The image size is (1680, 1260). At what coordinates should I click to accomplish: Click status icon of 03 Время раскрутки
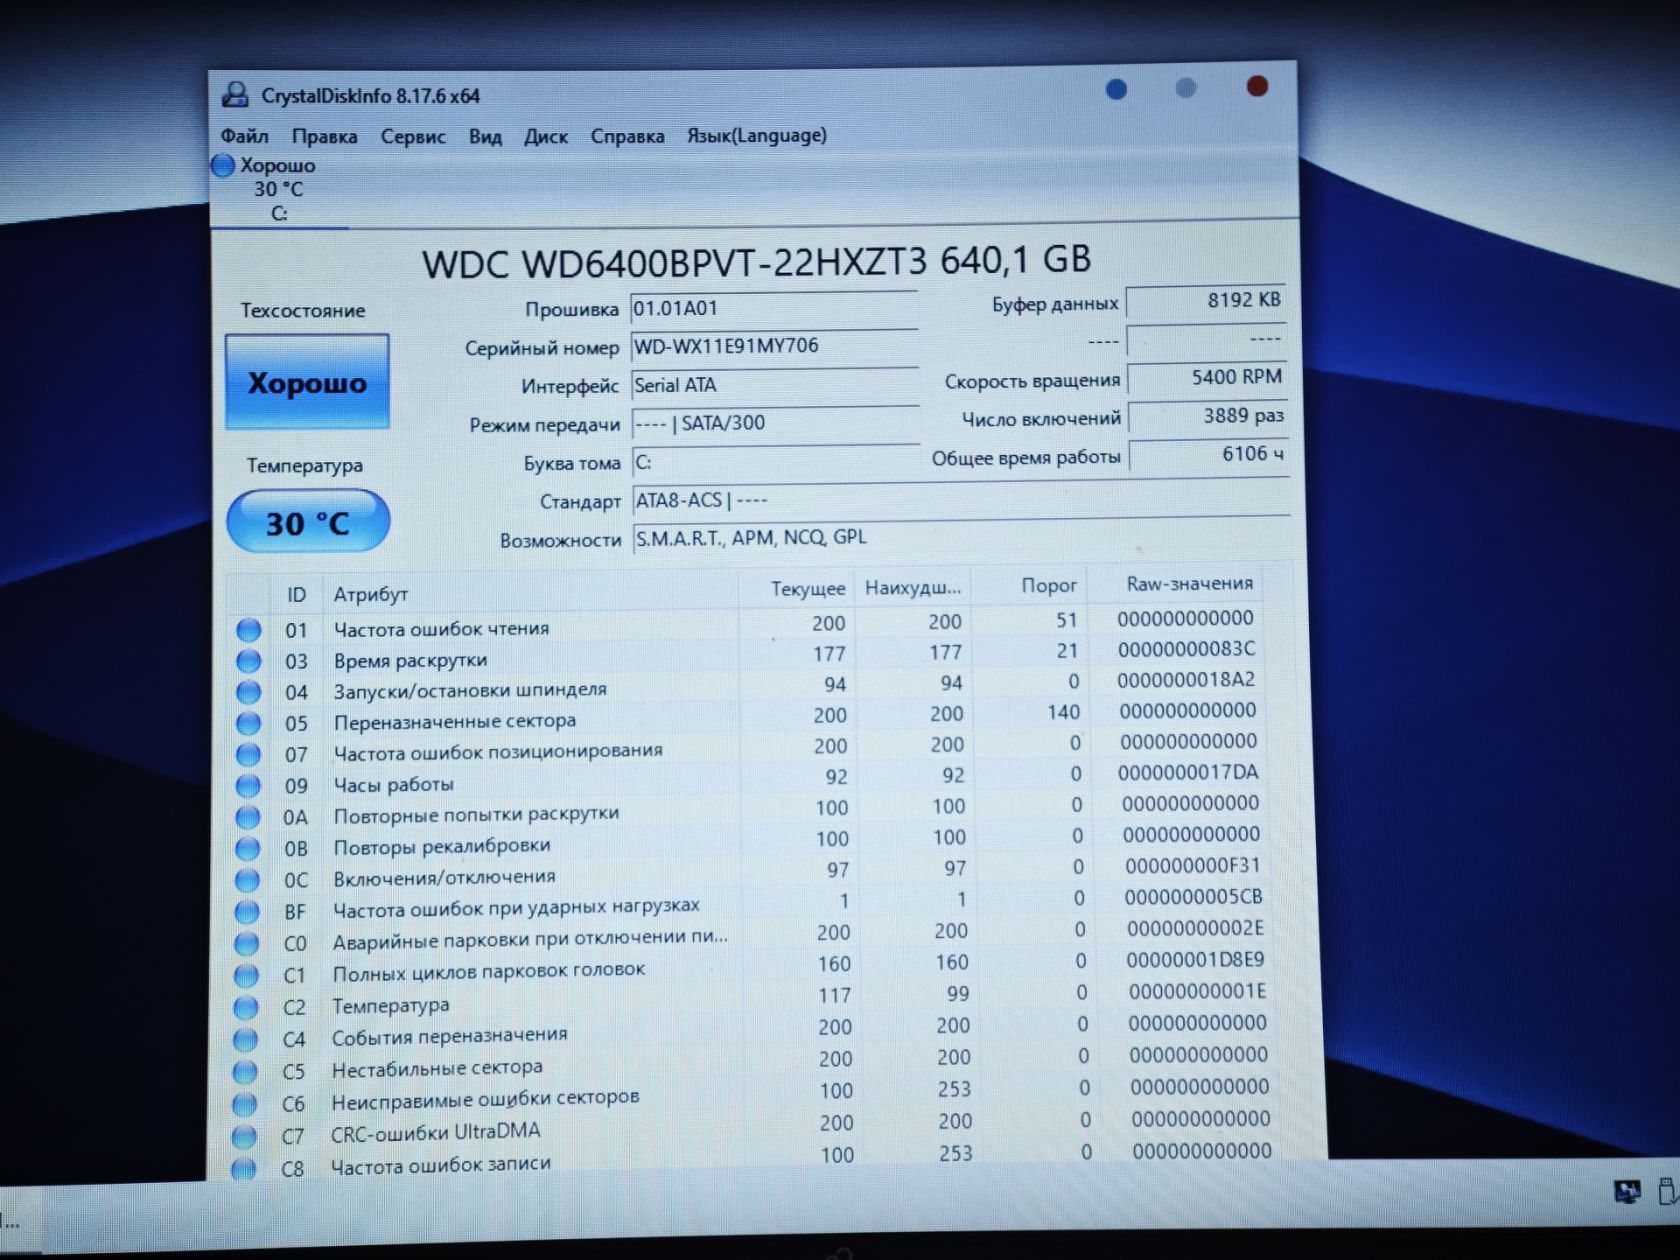tap(248, 661)
